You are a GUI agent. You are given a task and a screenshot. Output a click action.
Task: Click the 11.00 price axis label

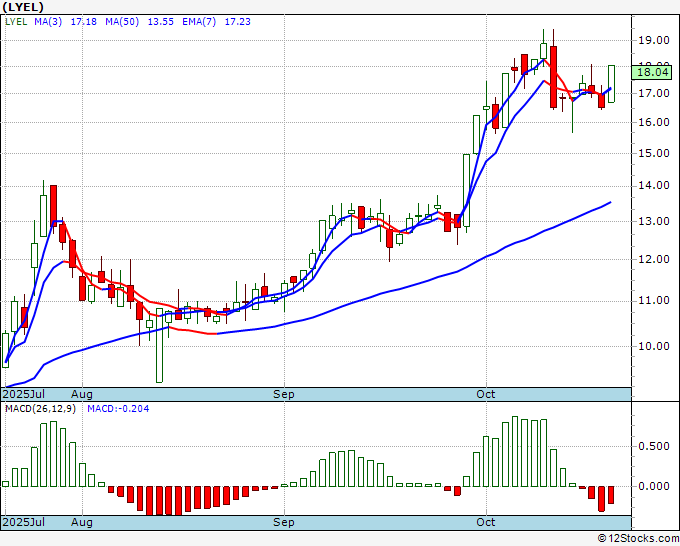tap(654, 301)
